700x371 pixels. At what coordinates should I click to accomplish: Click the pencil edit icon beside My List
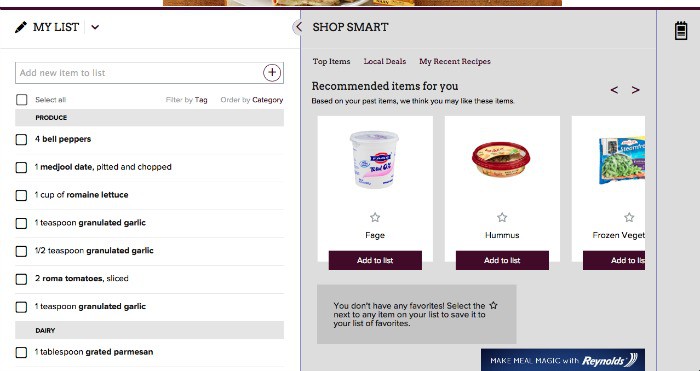coord(21,27)
